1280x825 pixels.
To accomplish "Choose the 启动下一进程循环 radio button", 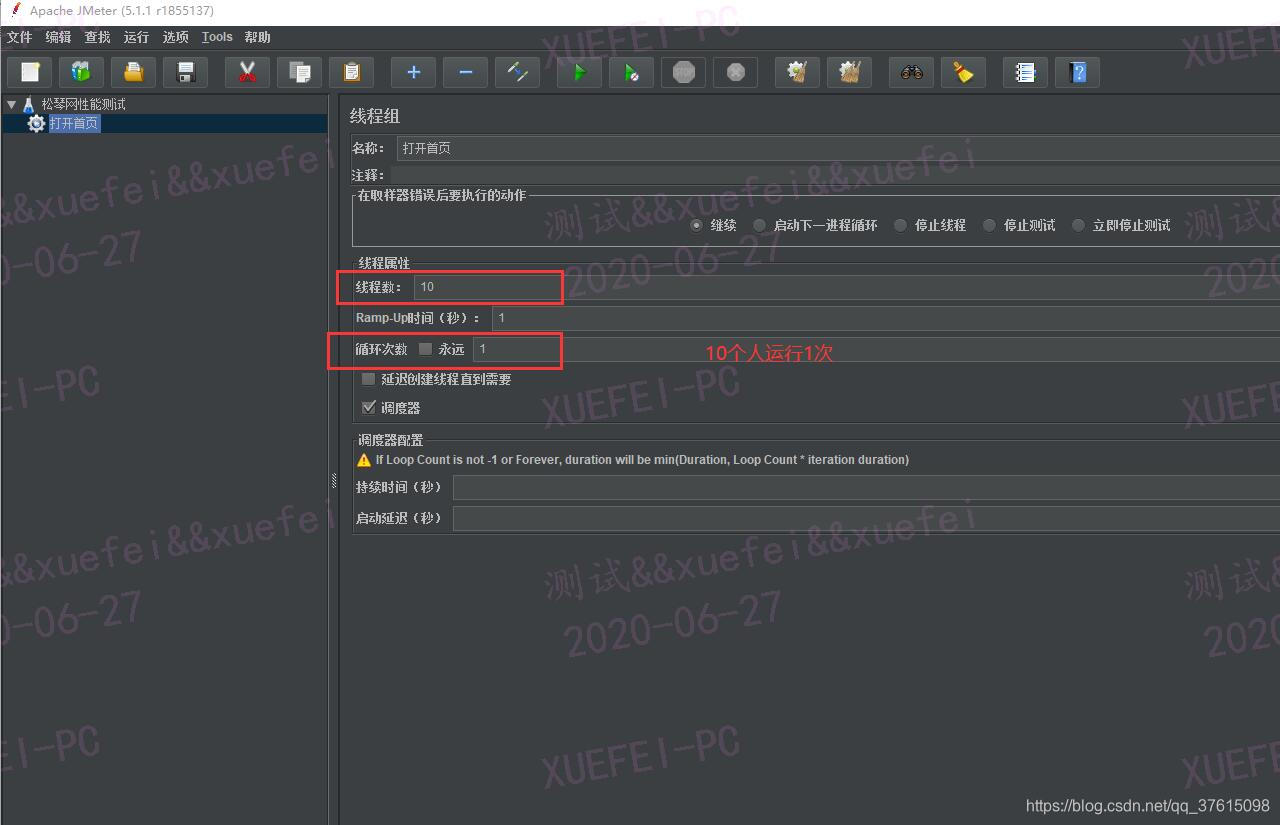I will 759,225.
